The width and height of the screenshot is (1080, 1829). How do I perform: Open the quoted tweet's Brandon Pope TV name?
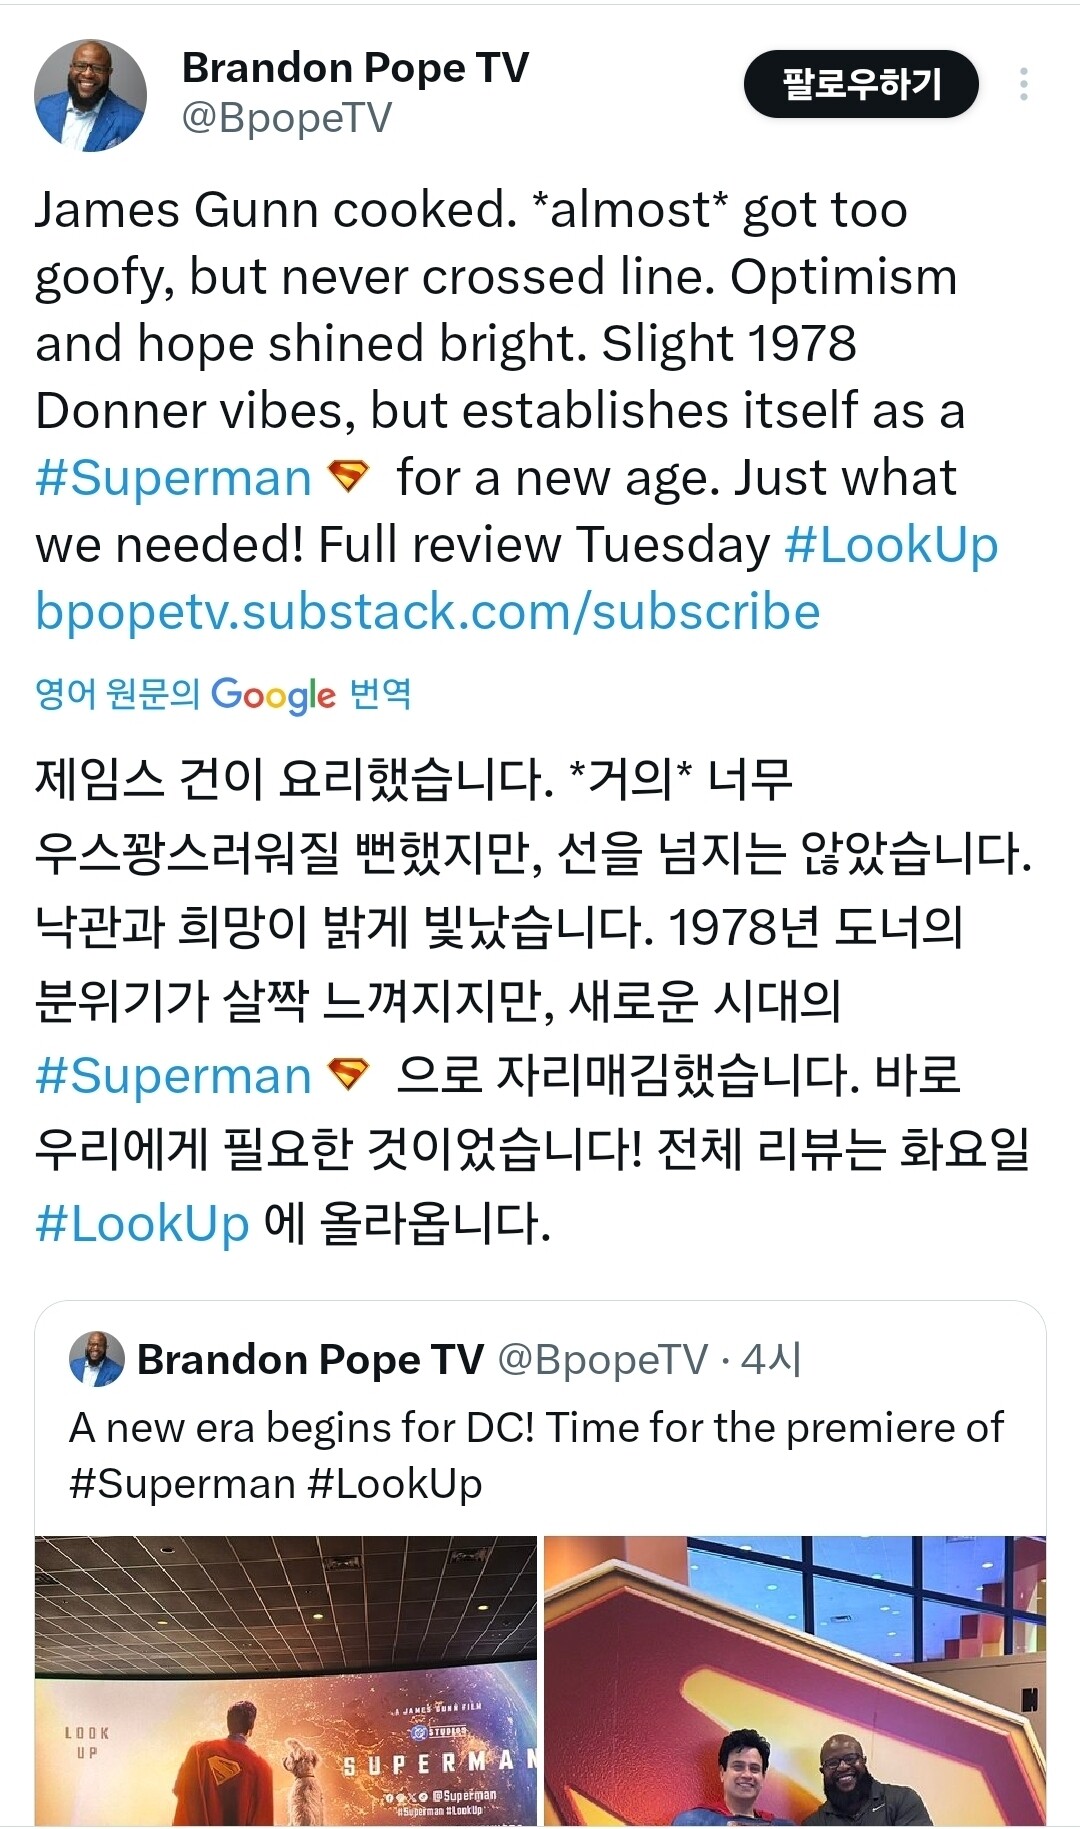[310, 1360]
